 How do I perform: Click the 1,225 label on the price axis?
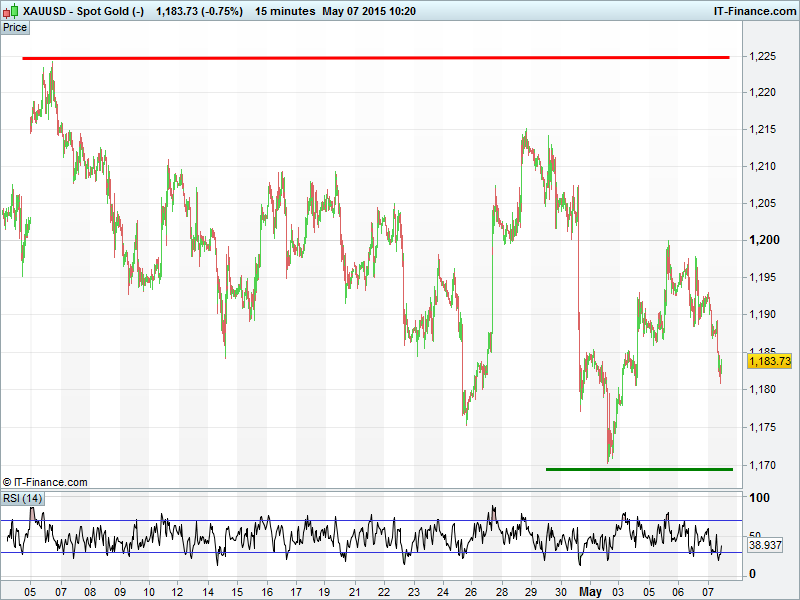[762, 57]
